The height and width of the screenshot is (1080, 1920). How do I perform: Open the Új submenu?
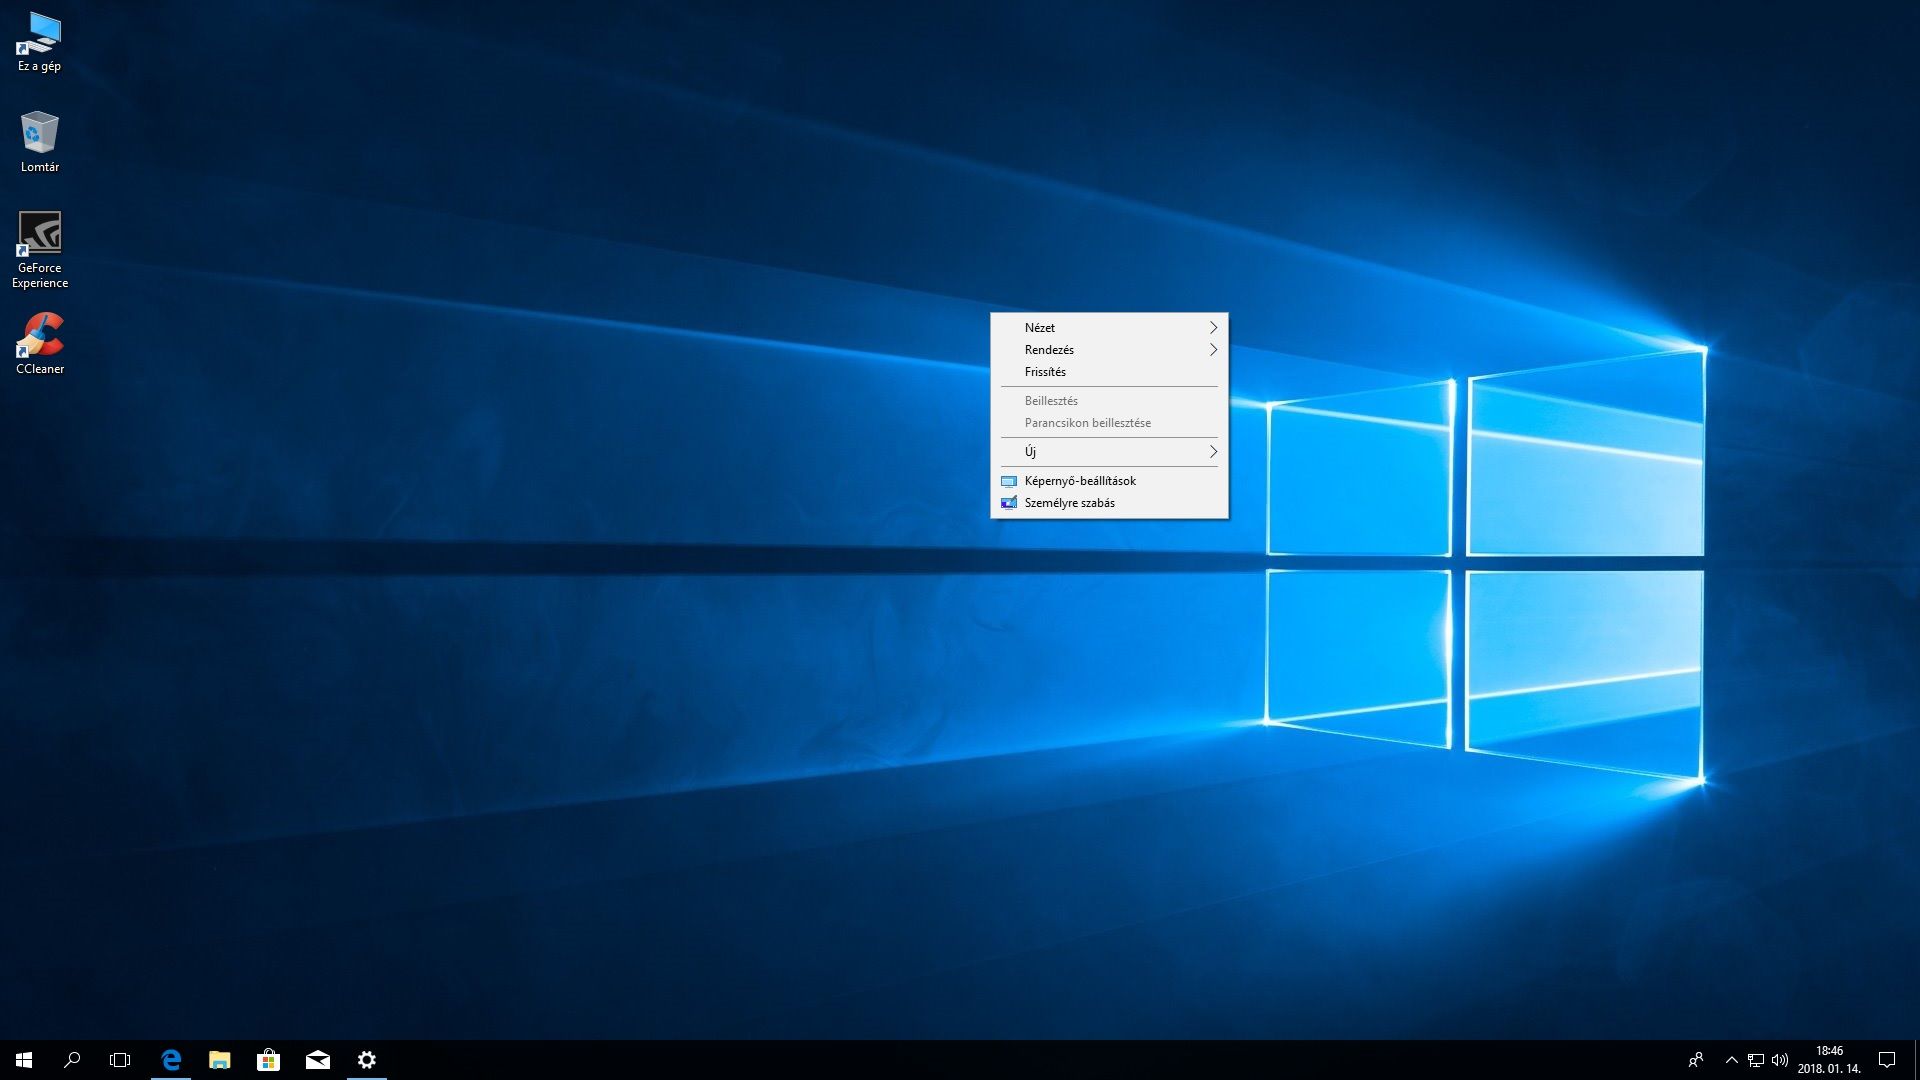1109,452
